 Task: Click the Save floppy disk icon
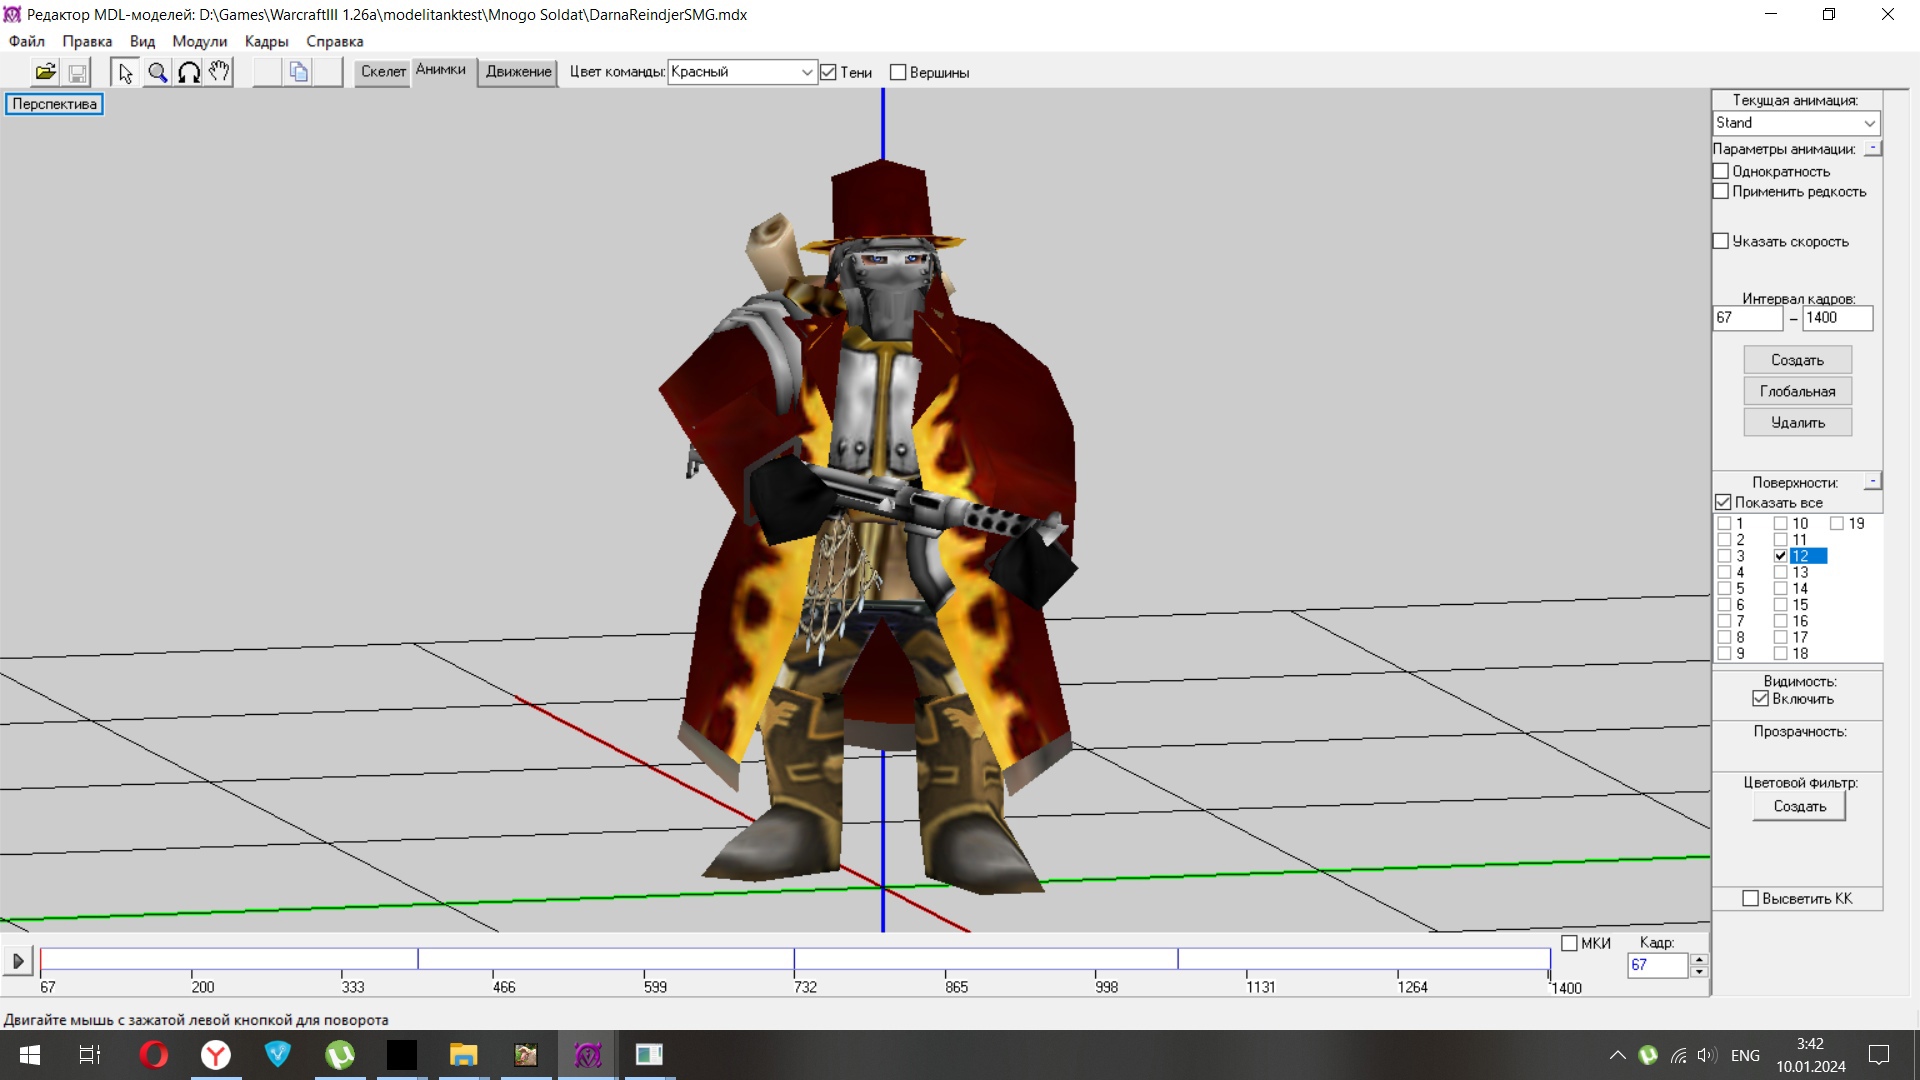tap(77, 72)
